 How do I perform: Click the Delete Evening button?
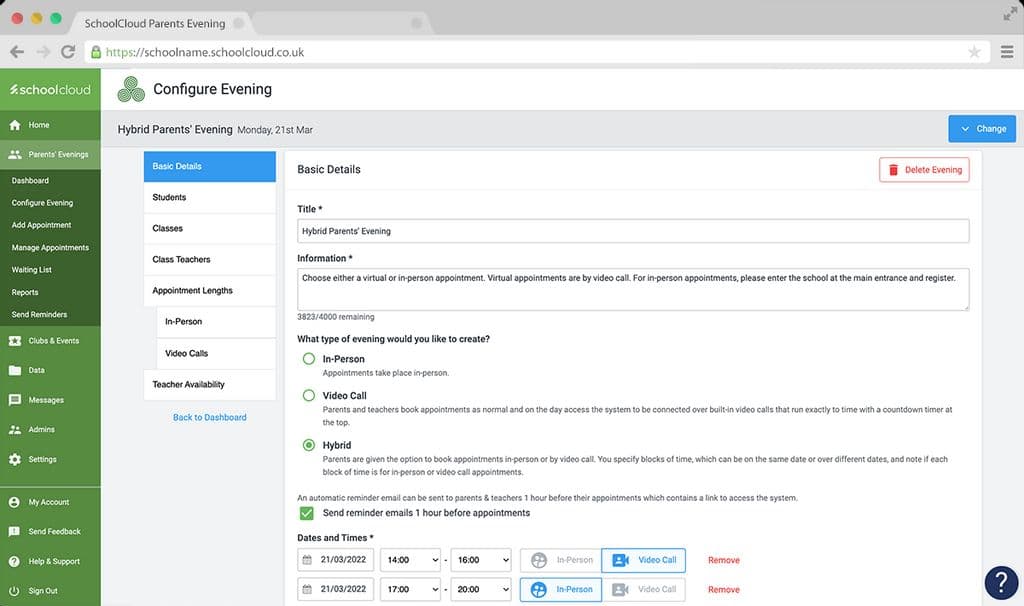(925, 169)
